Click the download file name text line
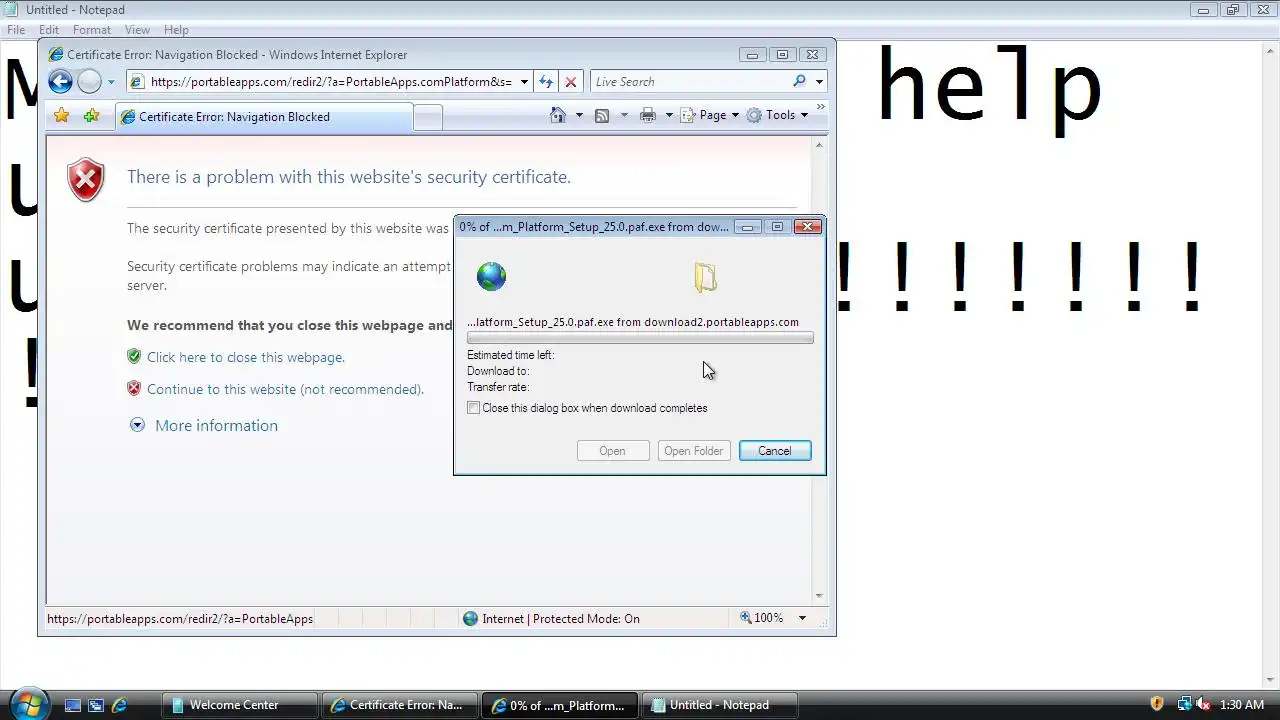The width and height of the screenshot is (1280, 720). click(x=633, y=322)
